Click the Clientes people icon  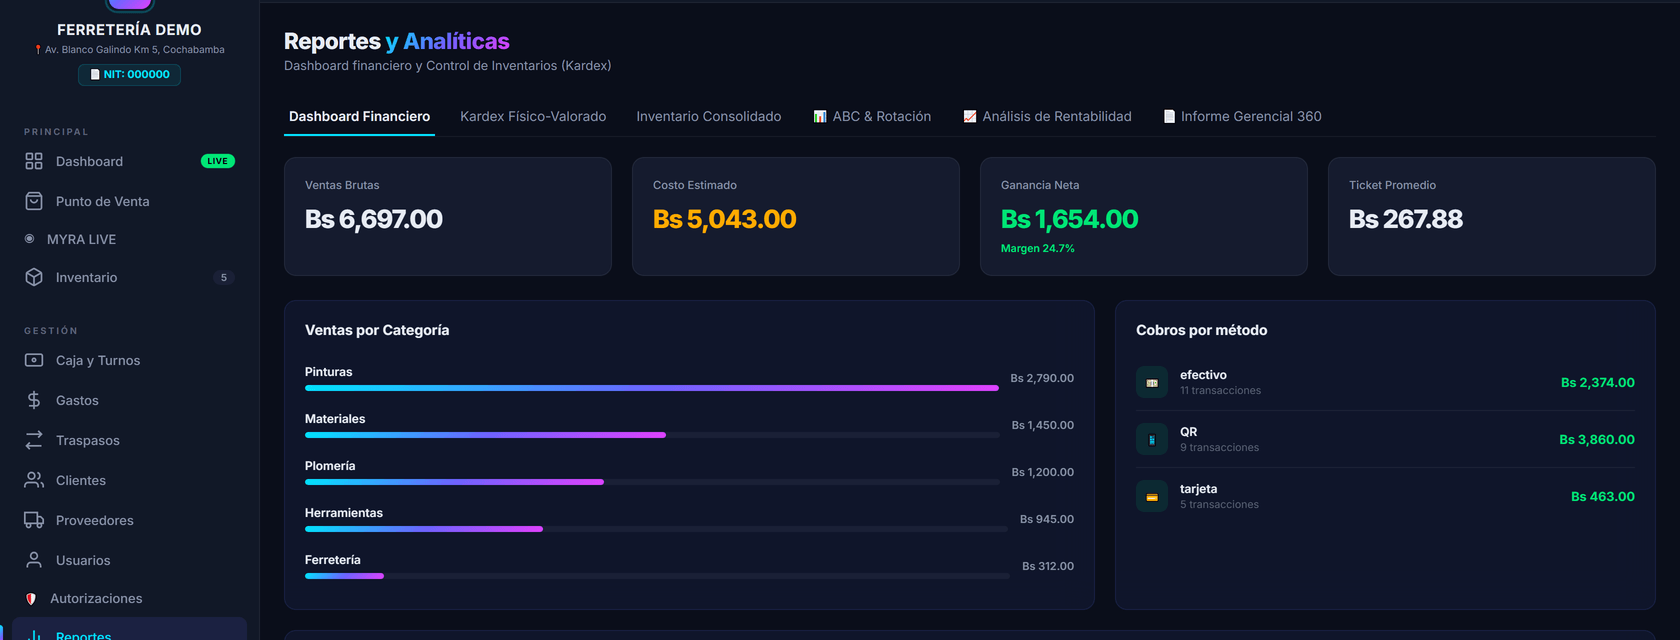click(x=34, y=480)
